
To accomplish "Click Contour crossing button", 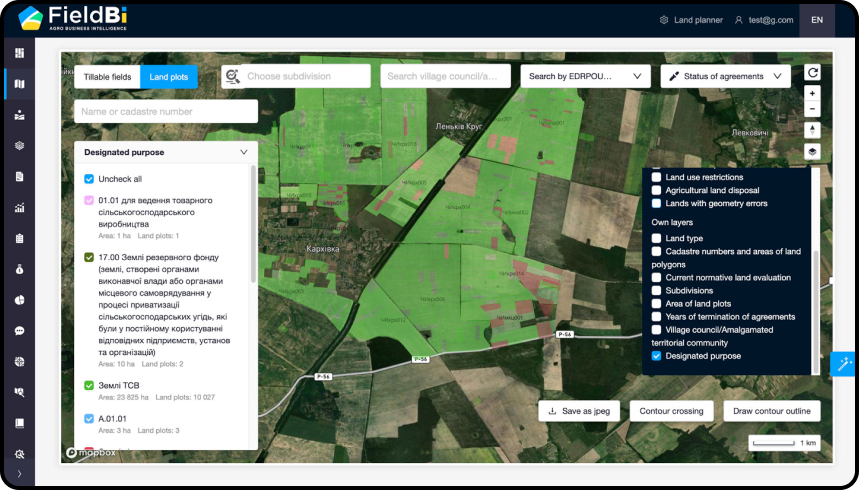I will pyautogui.click(x=671, y=411).
